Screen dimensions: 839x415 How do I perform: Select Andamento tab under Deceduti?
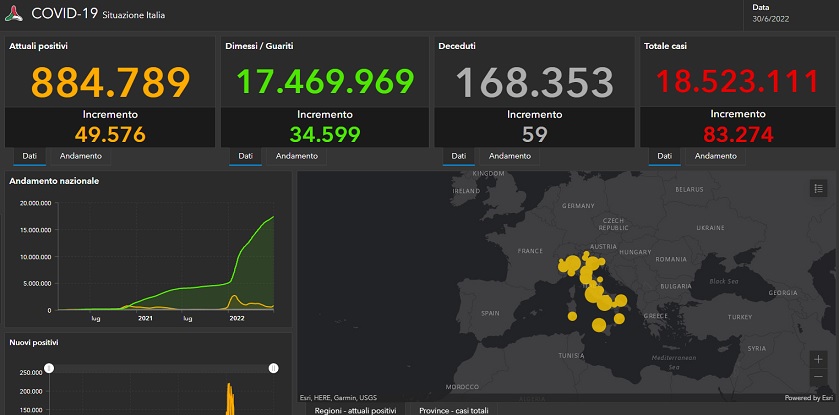click(x=510, y=156)
